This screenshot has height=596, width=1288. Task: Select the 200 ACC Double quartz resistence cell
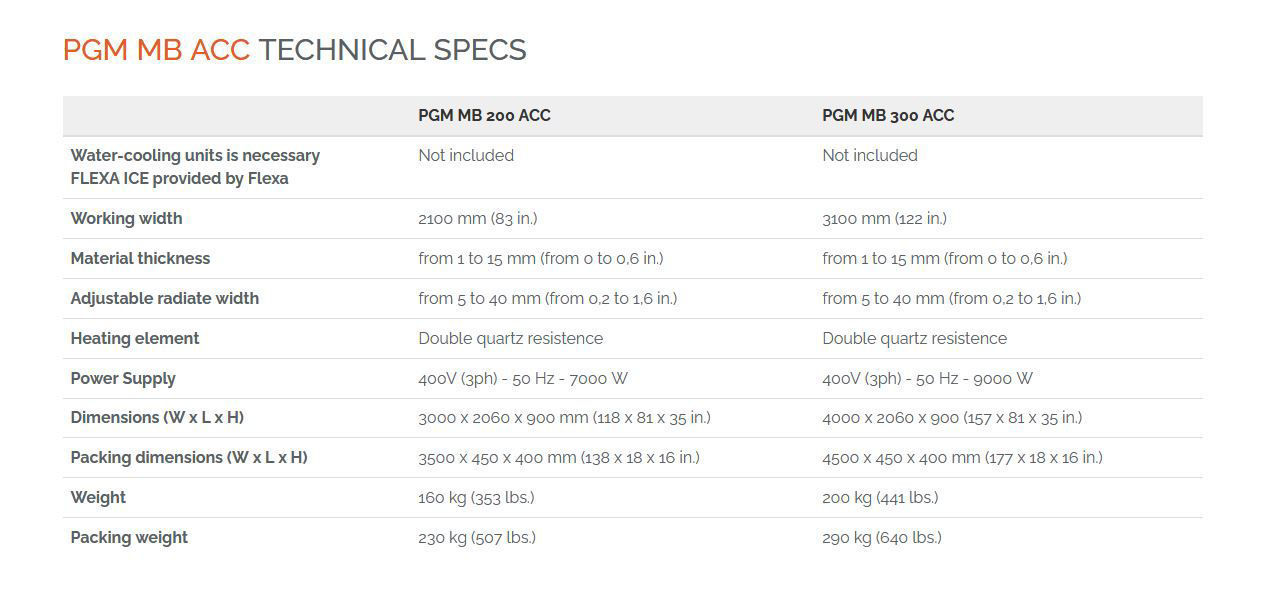(510, 338)
